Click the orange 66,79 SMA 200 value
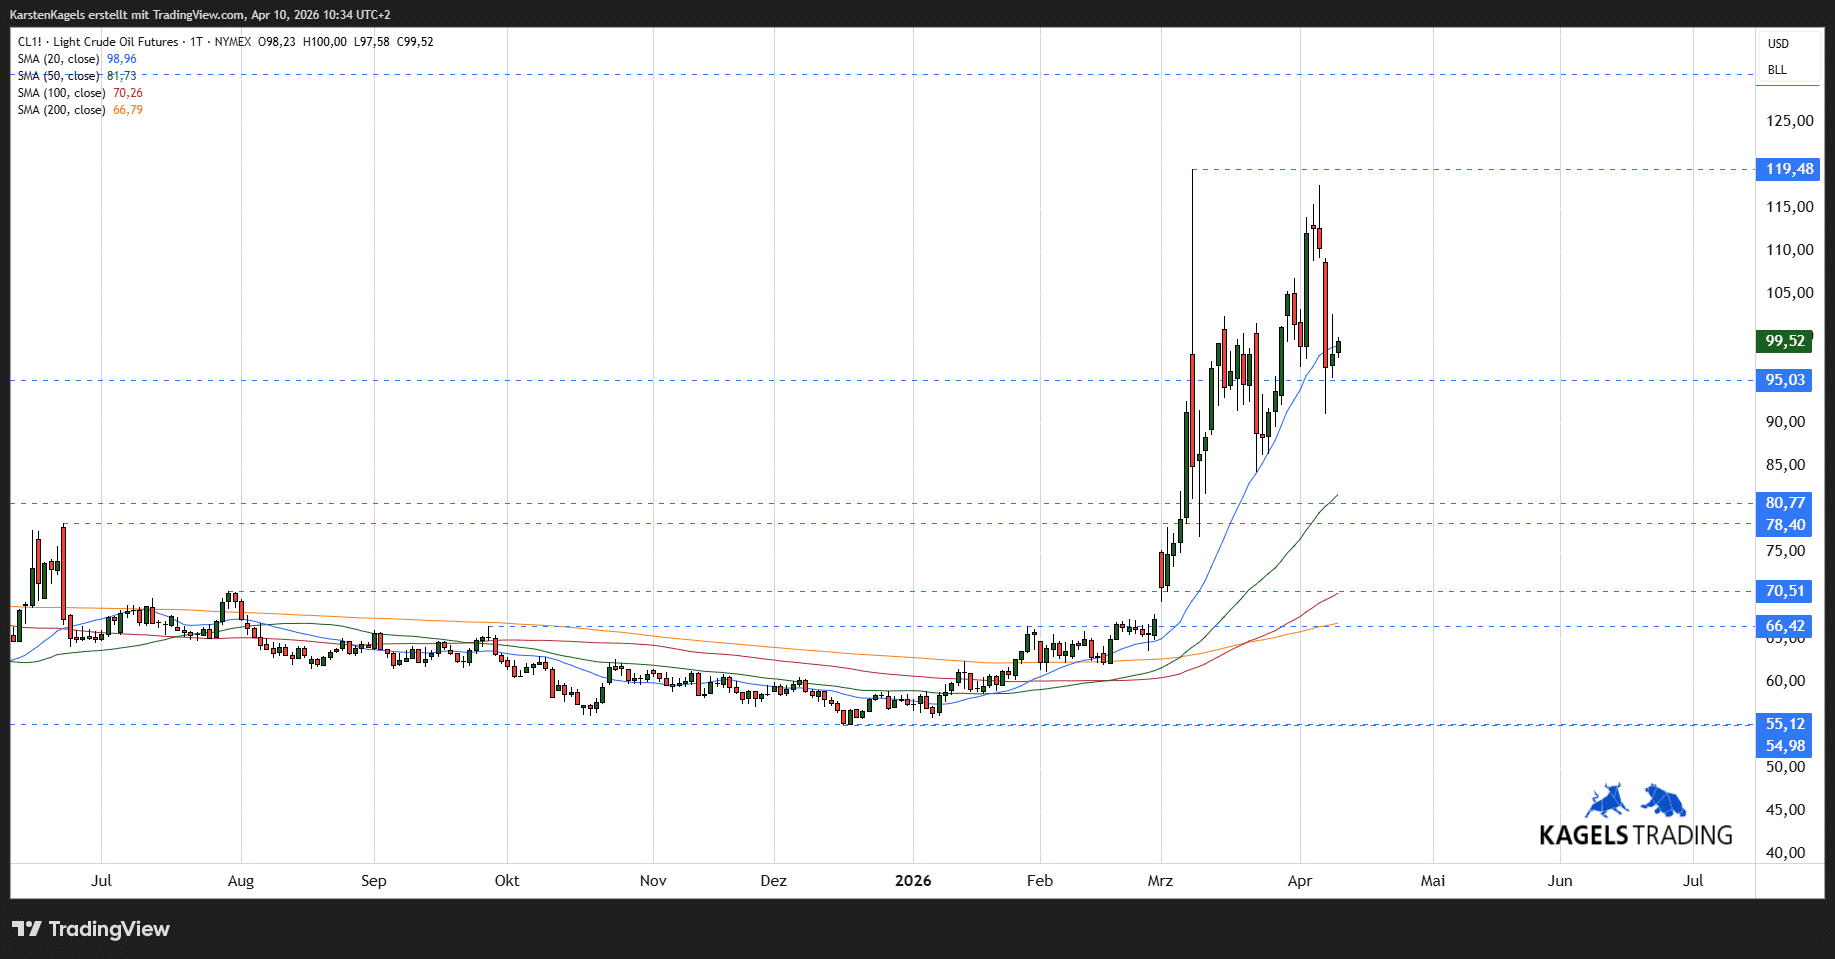1835x959 pixels. point(128,110)
